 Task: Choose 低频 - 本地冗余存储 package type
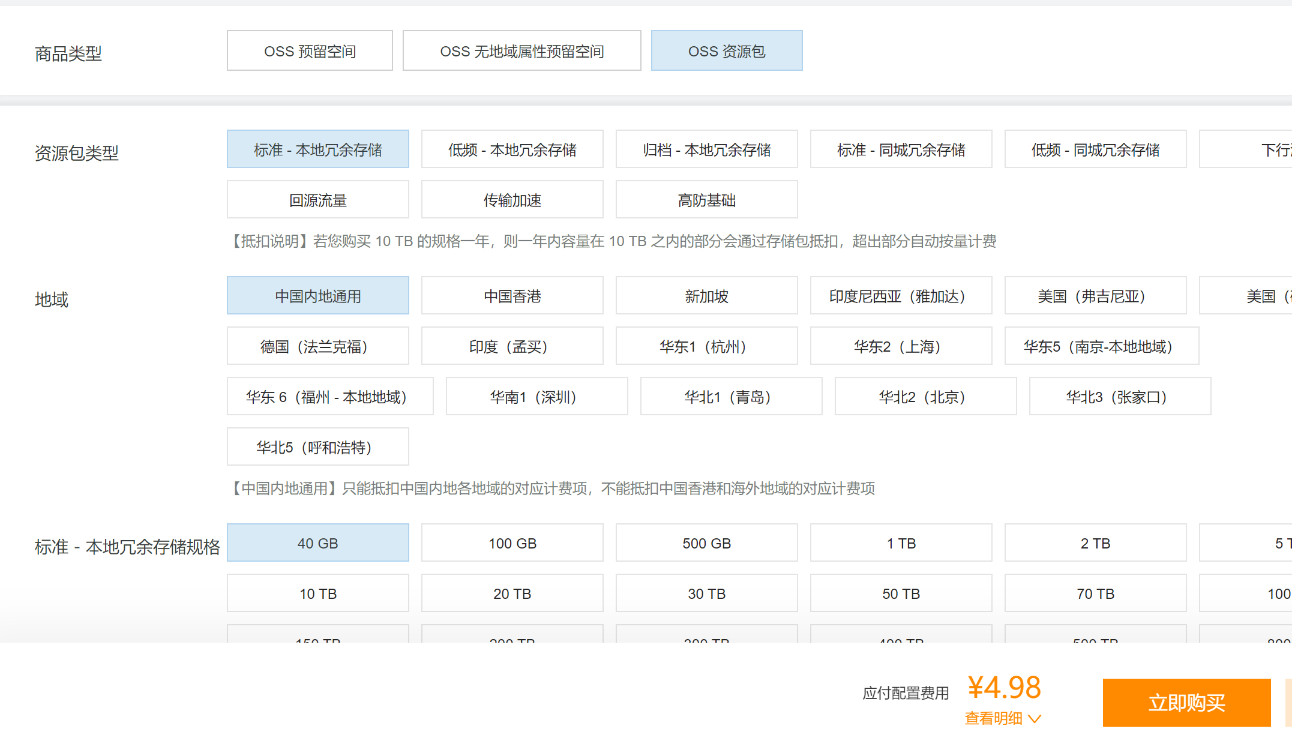click(x=512, y=149)
